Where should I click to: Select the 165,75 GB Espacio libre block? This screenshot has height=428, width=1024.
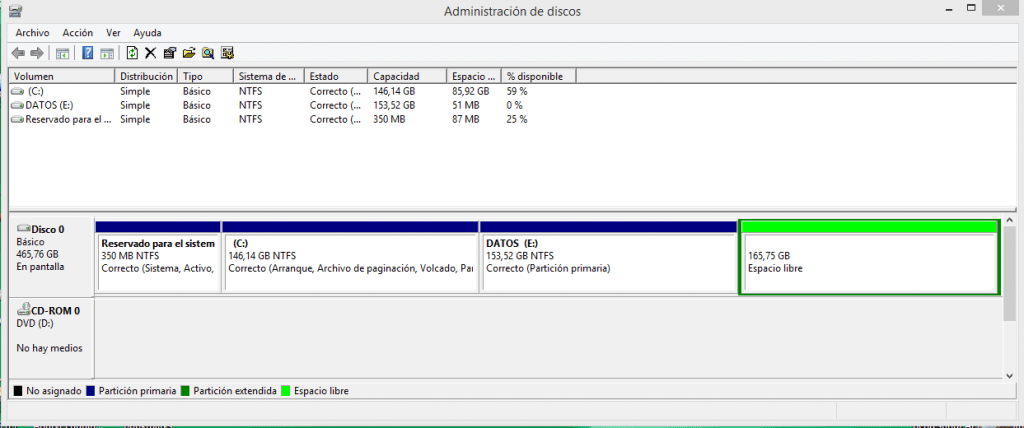click(x=868, y=261)
